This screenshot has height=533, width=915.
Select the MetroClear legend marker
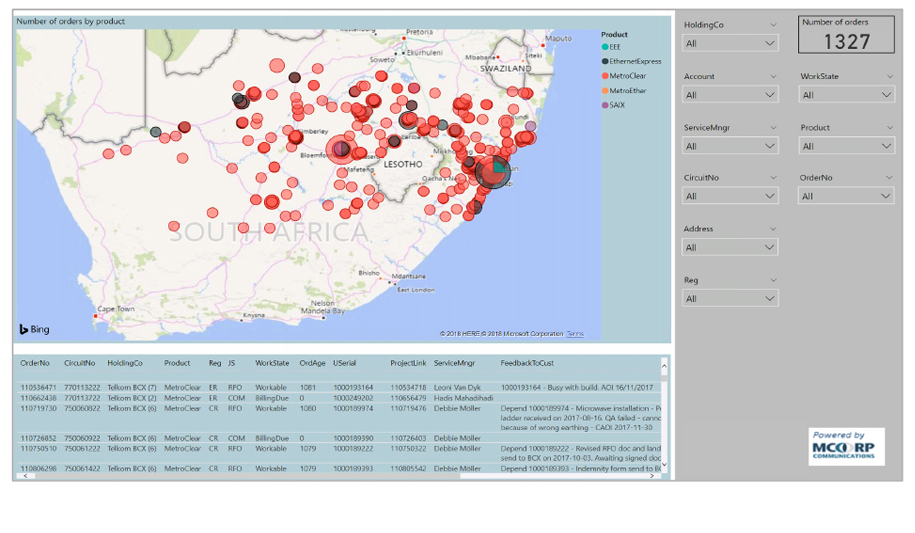pos(605,76)
